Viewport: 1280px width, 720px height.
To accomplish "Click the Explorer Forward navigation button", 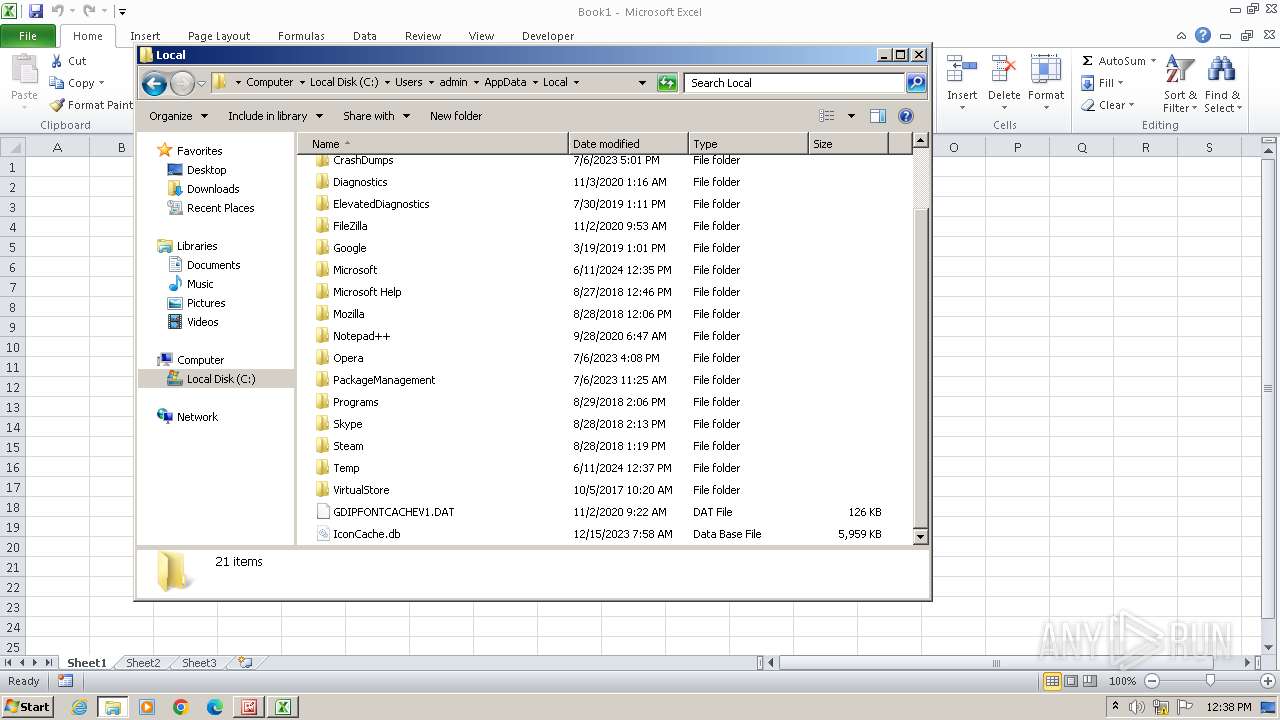I will tap(182, 83).
